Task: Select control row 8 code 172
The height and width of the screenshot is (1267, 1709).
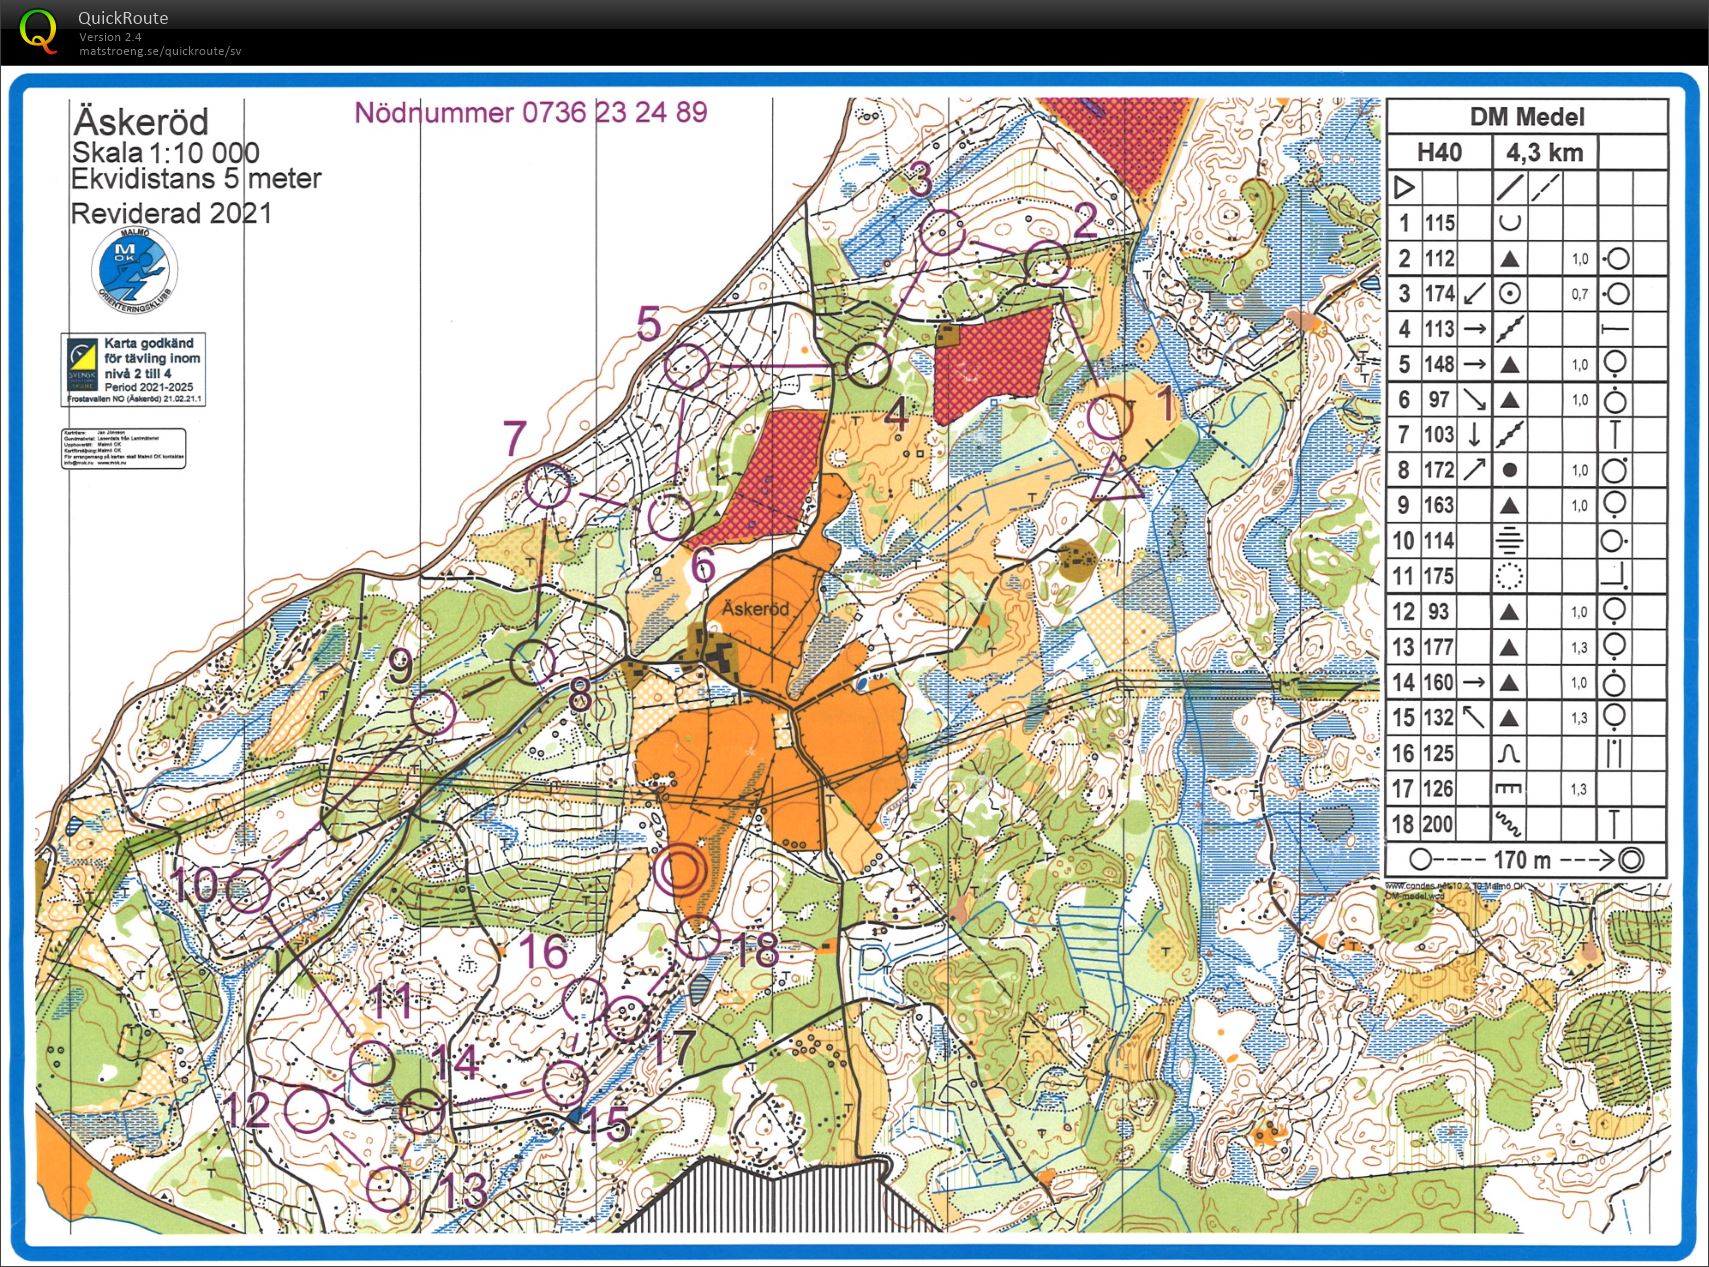Action: point(1526,470)
